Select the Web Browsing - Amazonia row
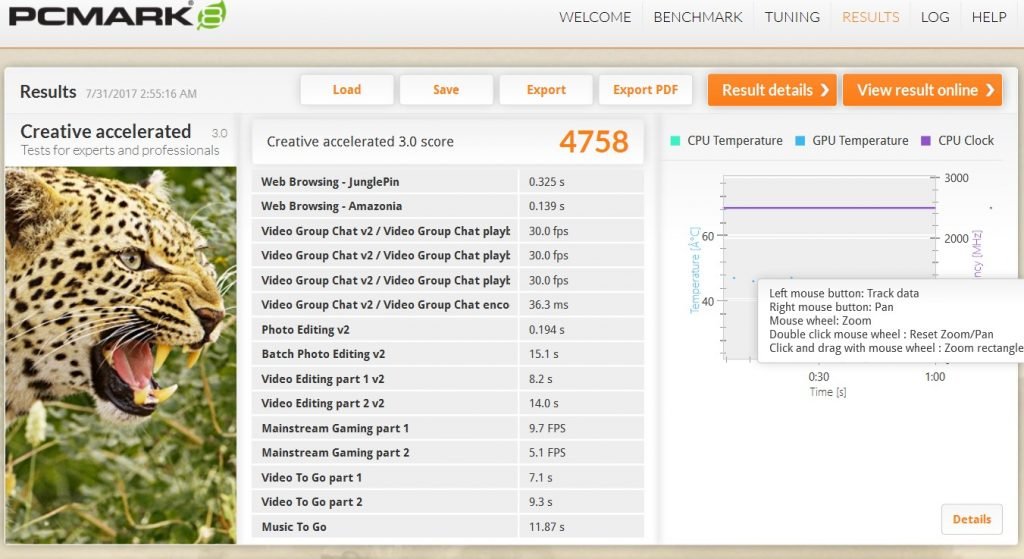Image resolution: width=1024 pixels, height=559 pixels. click(447, 206)
